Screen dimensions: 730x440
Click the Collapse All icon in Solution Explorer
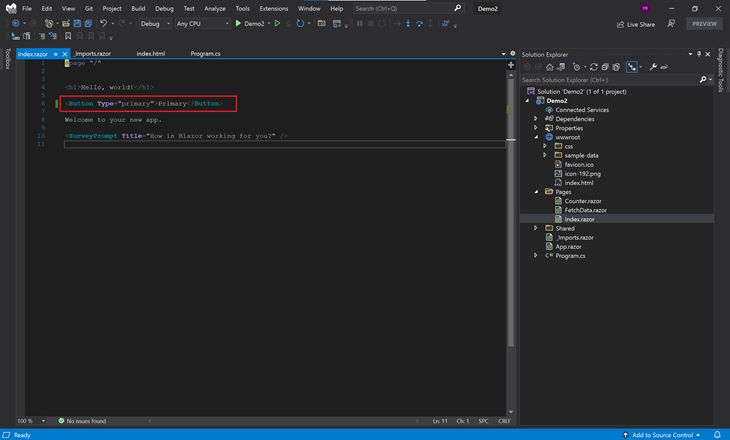coord(605,67)
